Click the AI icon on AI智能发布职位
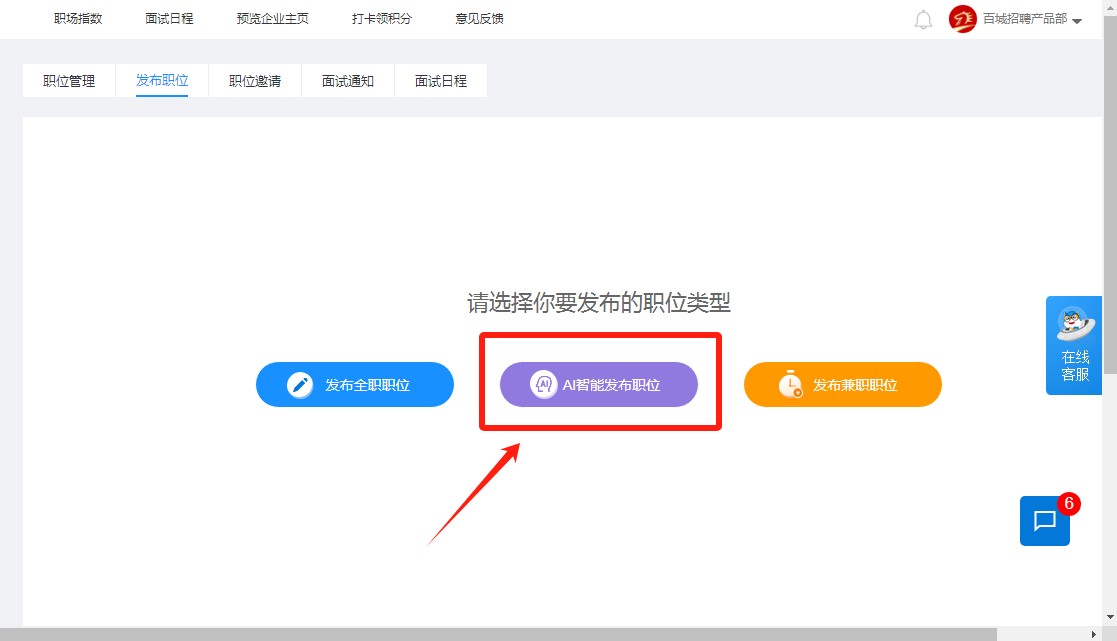 tap(543, 385)
